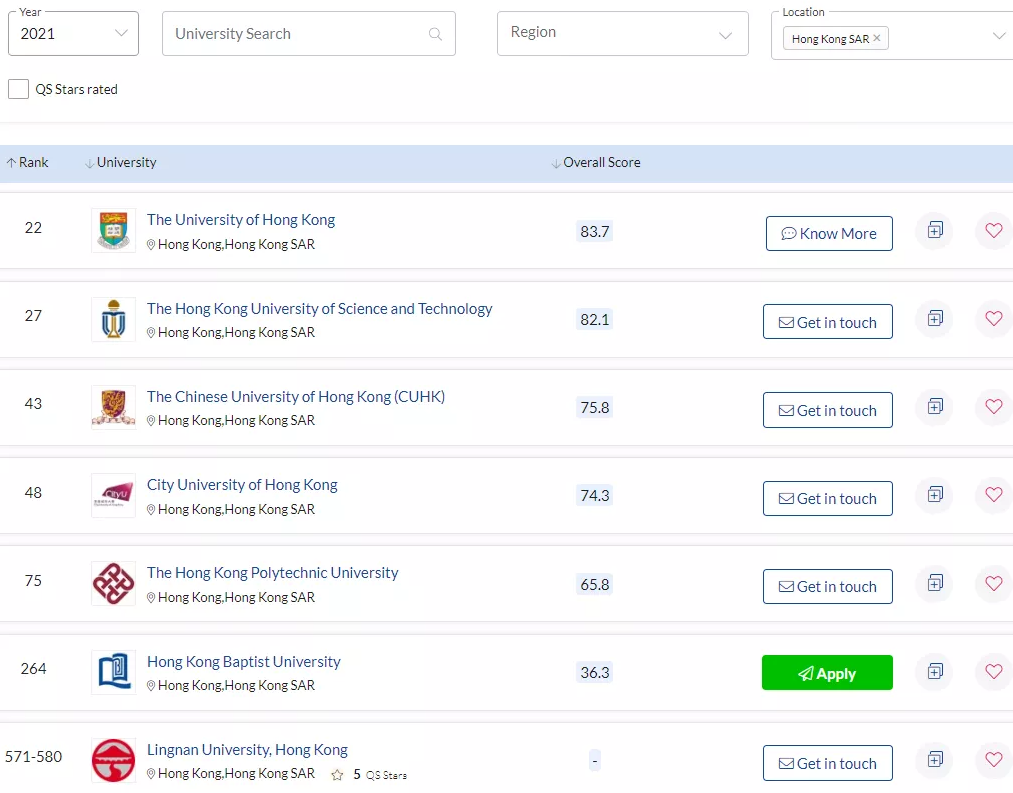Sort by Overall Score column header

[x=596, y=163]
